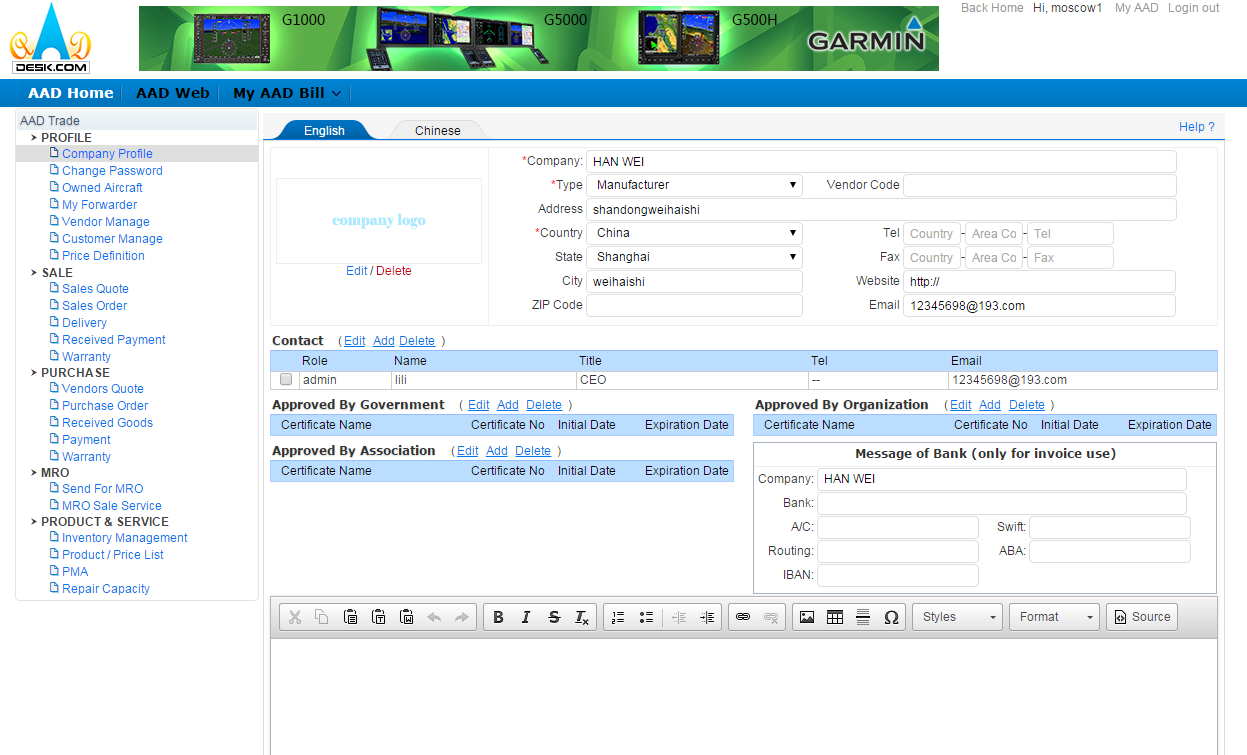Click the Vendor Code input field
The image size is (1247, 755).
pyautogui.click(x=1040, y=185)
